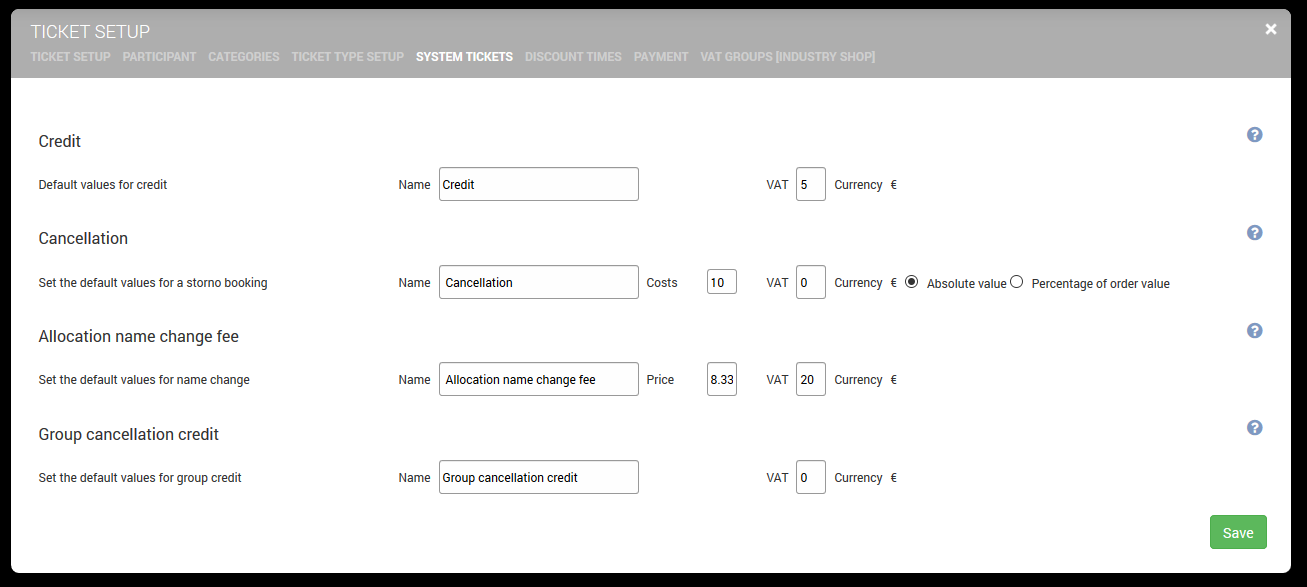Open the Participant tab
Viewport: 1307px width, 587px height.
(159, 57)
